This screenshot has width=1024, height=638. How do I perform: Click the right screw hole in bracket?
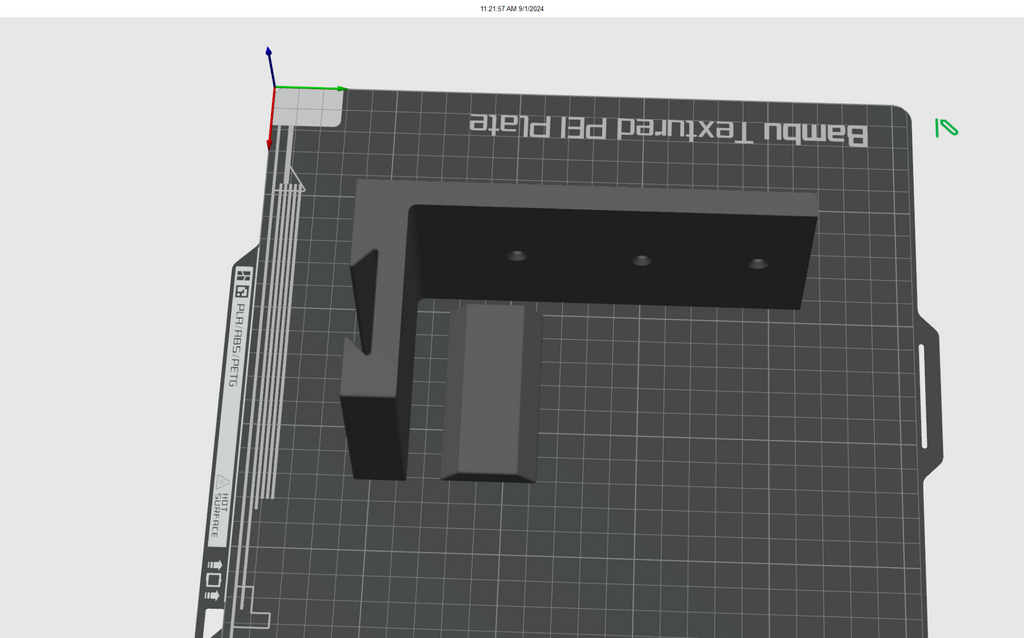point(758,263)
